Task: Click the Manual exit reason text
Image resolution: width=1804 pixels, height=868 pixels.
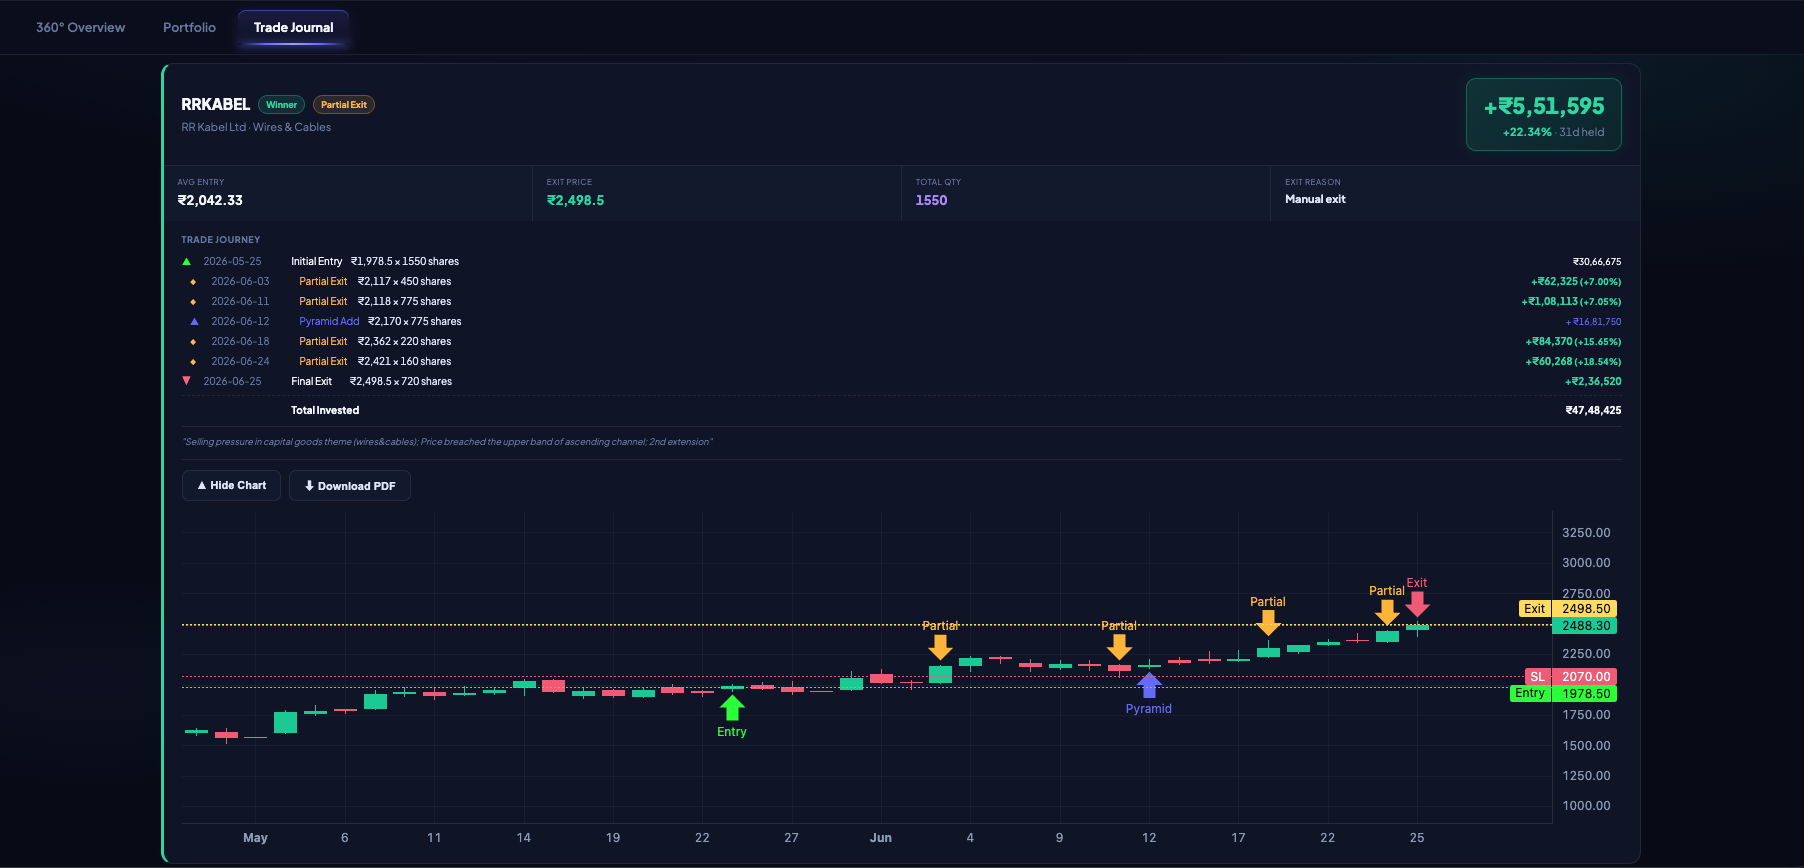Action: tap(1315, 199)
